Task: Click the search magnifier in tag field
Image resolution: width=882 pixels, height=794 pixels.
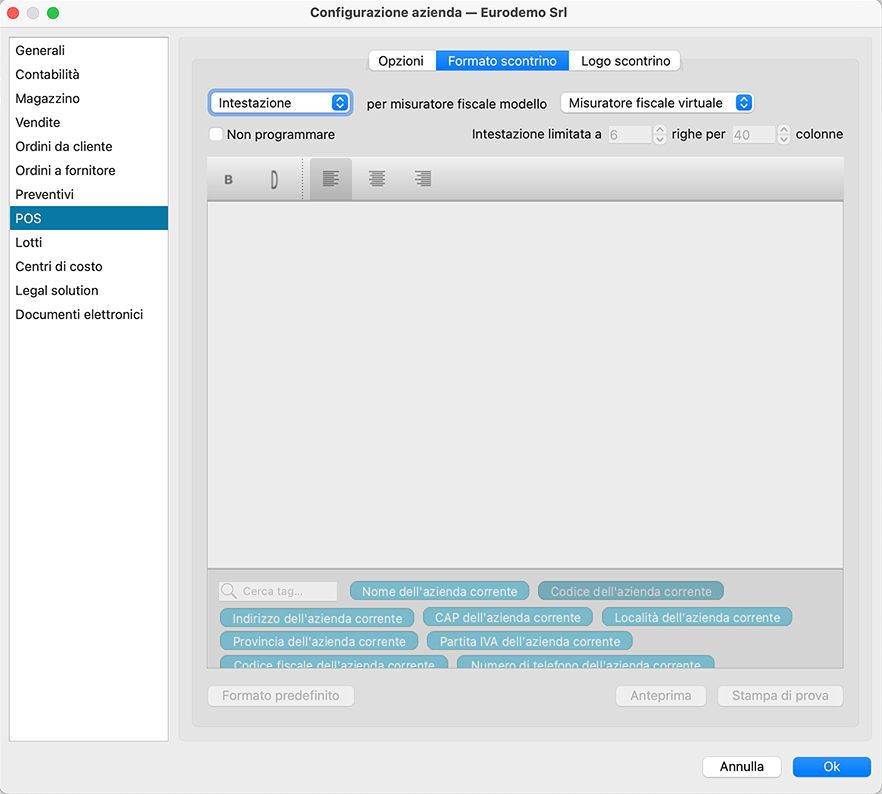Action: (x=229, y=591)
